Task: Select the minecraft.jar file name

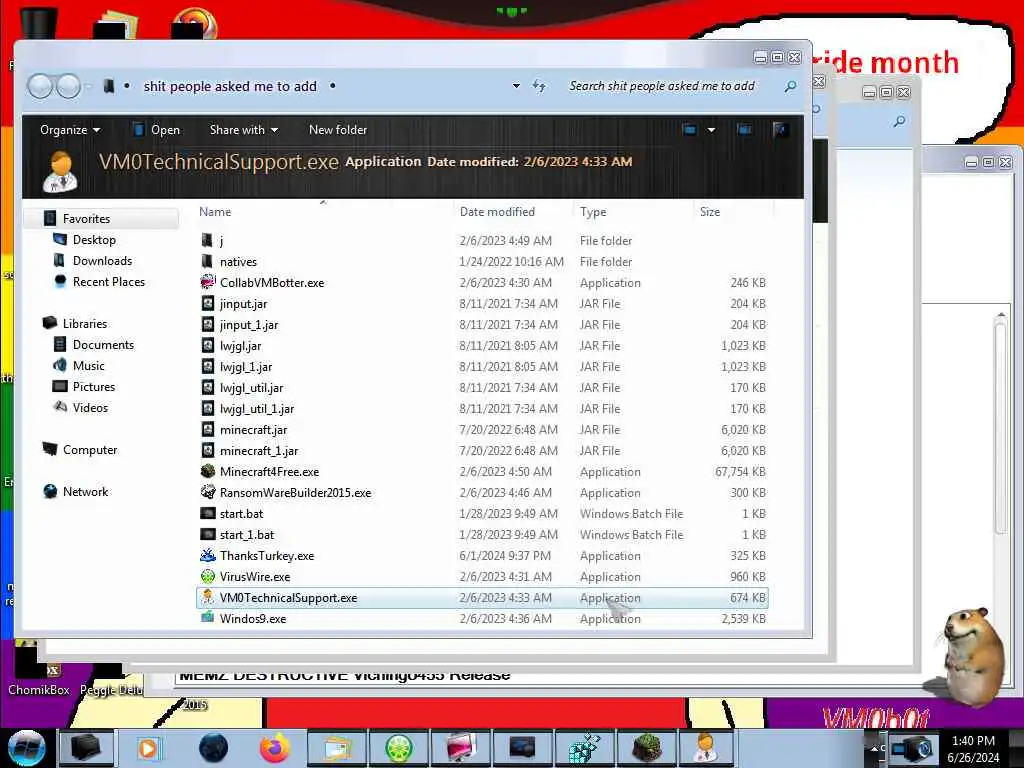Action: 253,429
